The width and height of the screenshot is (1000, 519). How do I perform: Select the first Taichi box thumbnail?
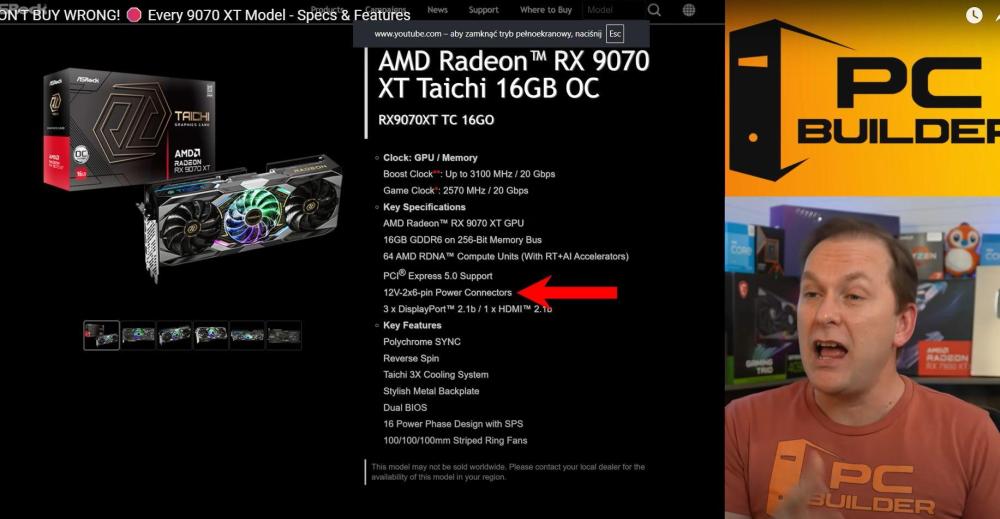tap(101, 335)
